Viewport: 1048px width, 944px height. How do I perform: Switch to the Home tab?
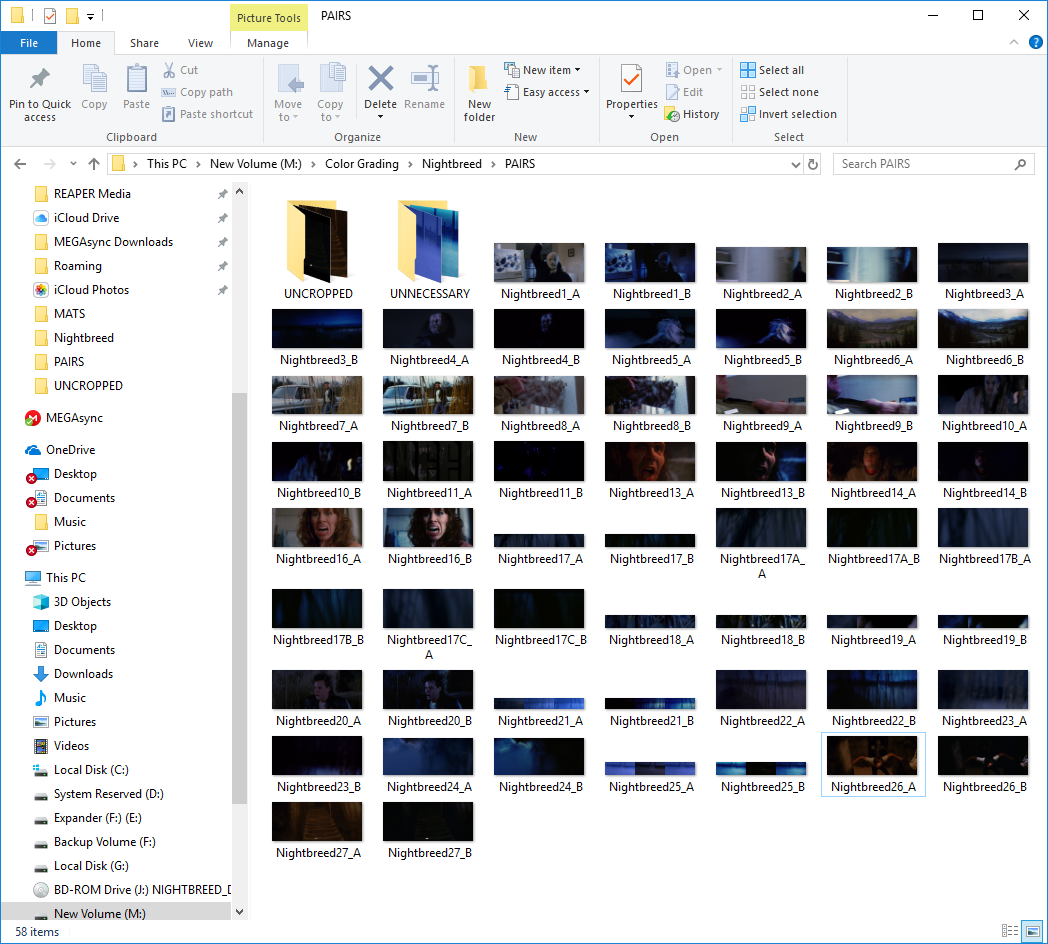pos(86,43)
